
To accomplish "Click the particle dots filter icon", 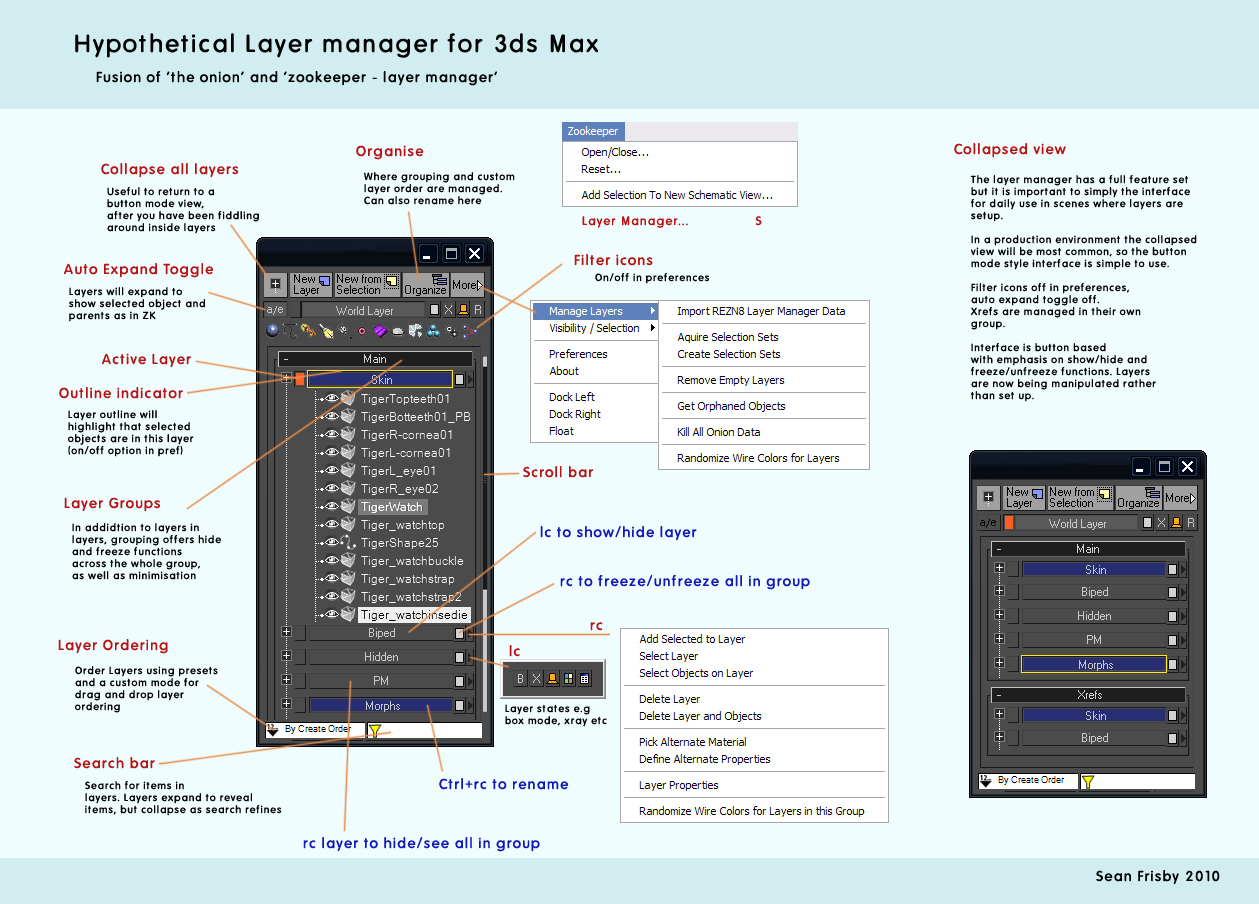I will [x=452, y=331].
